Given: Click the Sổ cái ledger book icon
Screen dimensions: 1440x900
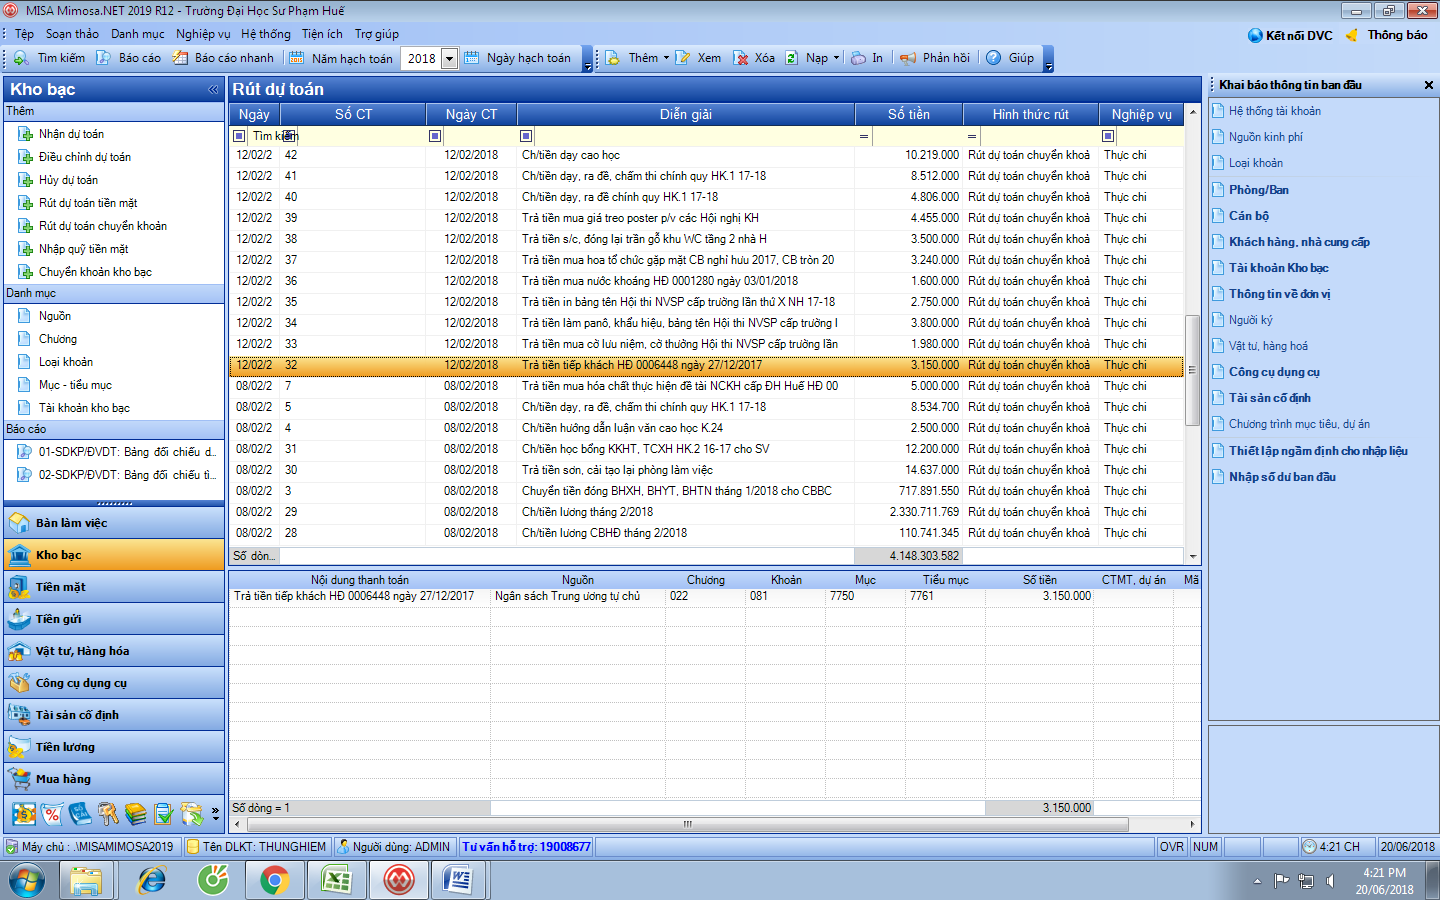Looking at the screenshot, I should click(80, 814).
